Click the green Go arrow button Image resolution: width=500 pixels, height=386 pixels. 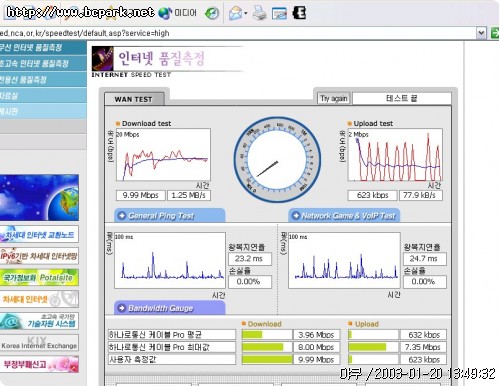[495, 33]
